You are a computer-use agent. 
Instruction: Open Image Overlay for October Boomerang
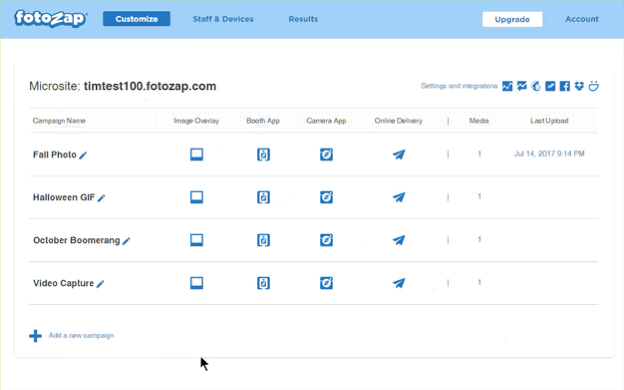coord(197,240)
